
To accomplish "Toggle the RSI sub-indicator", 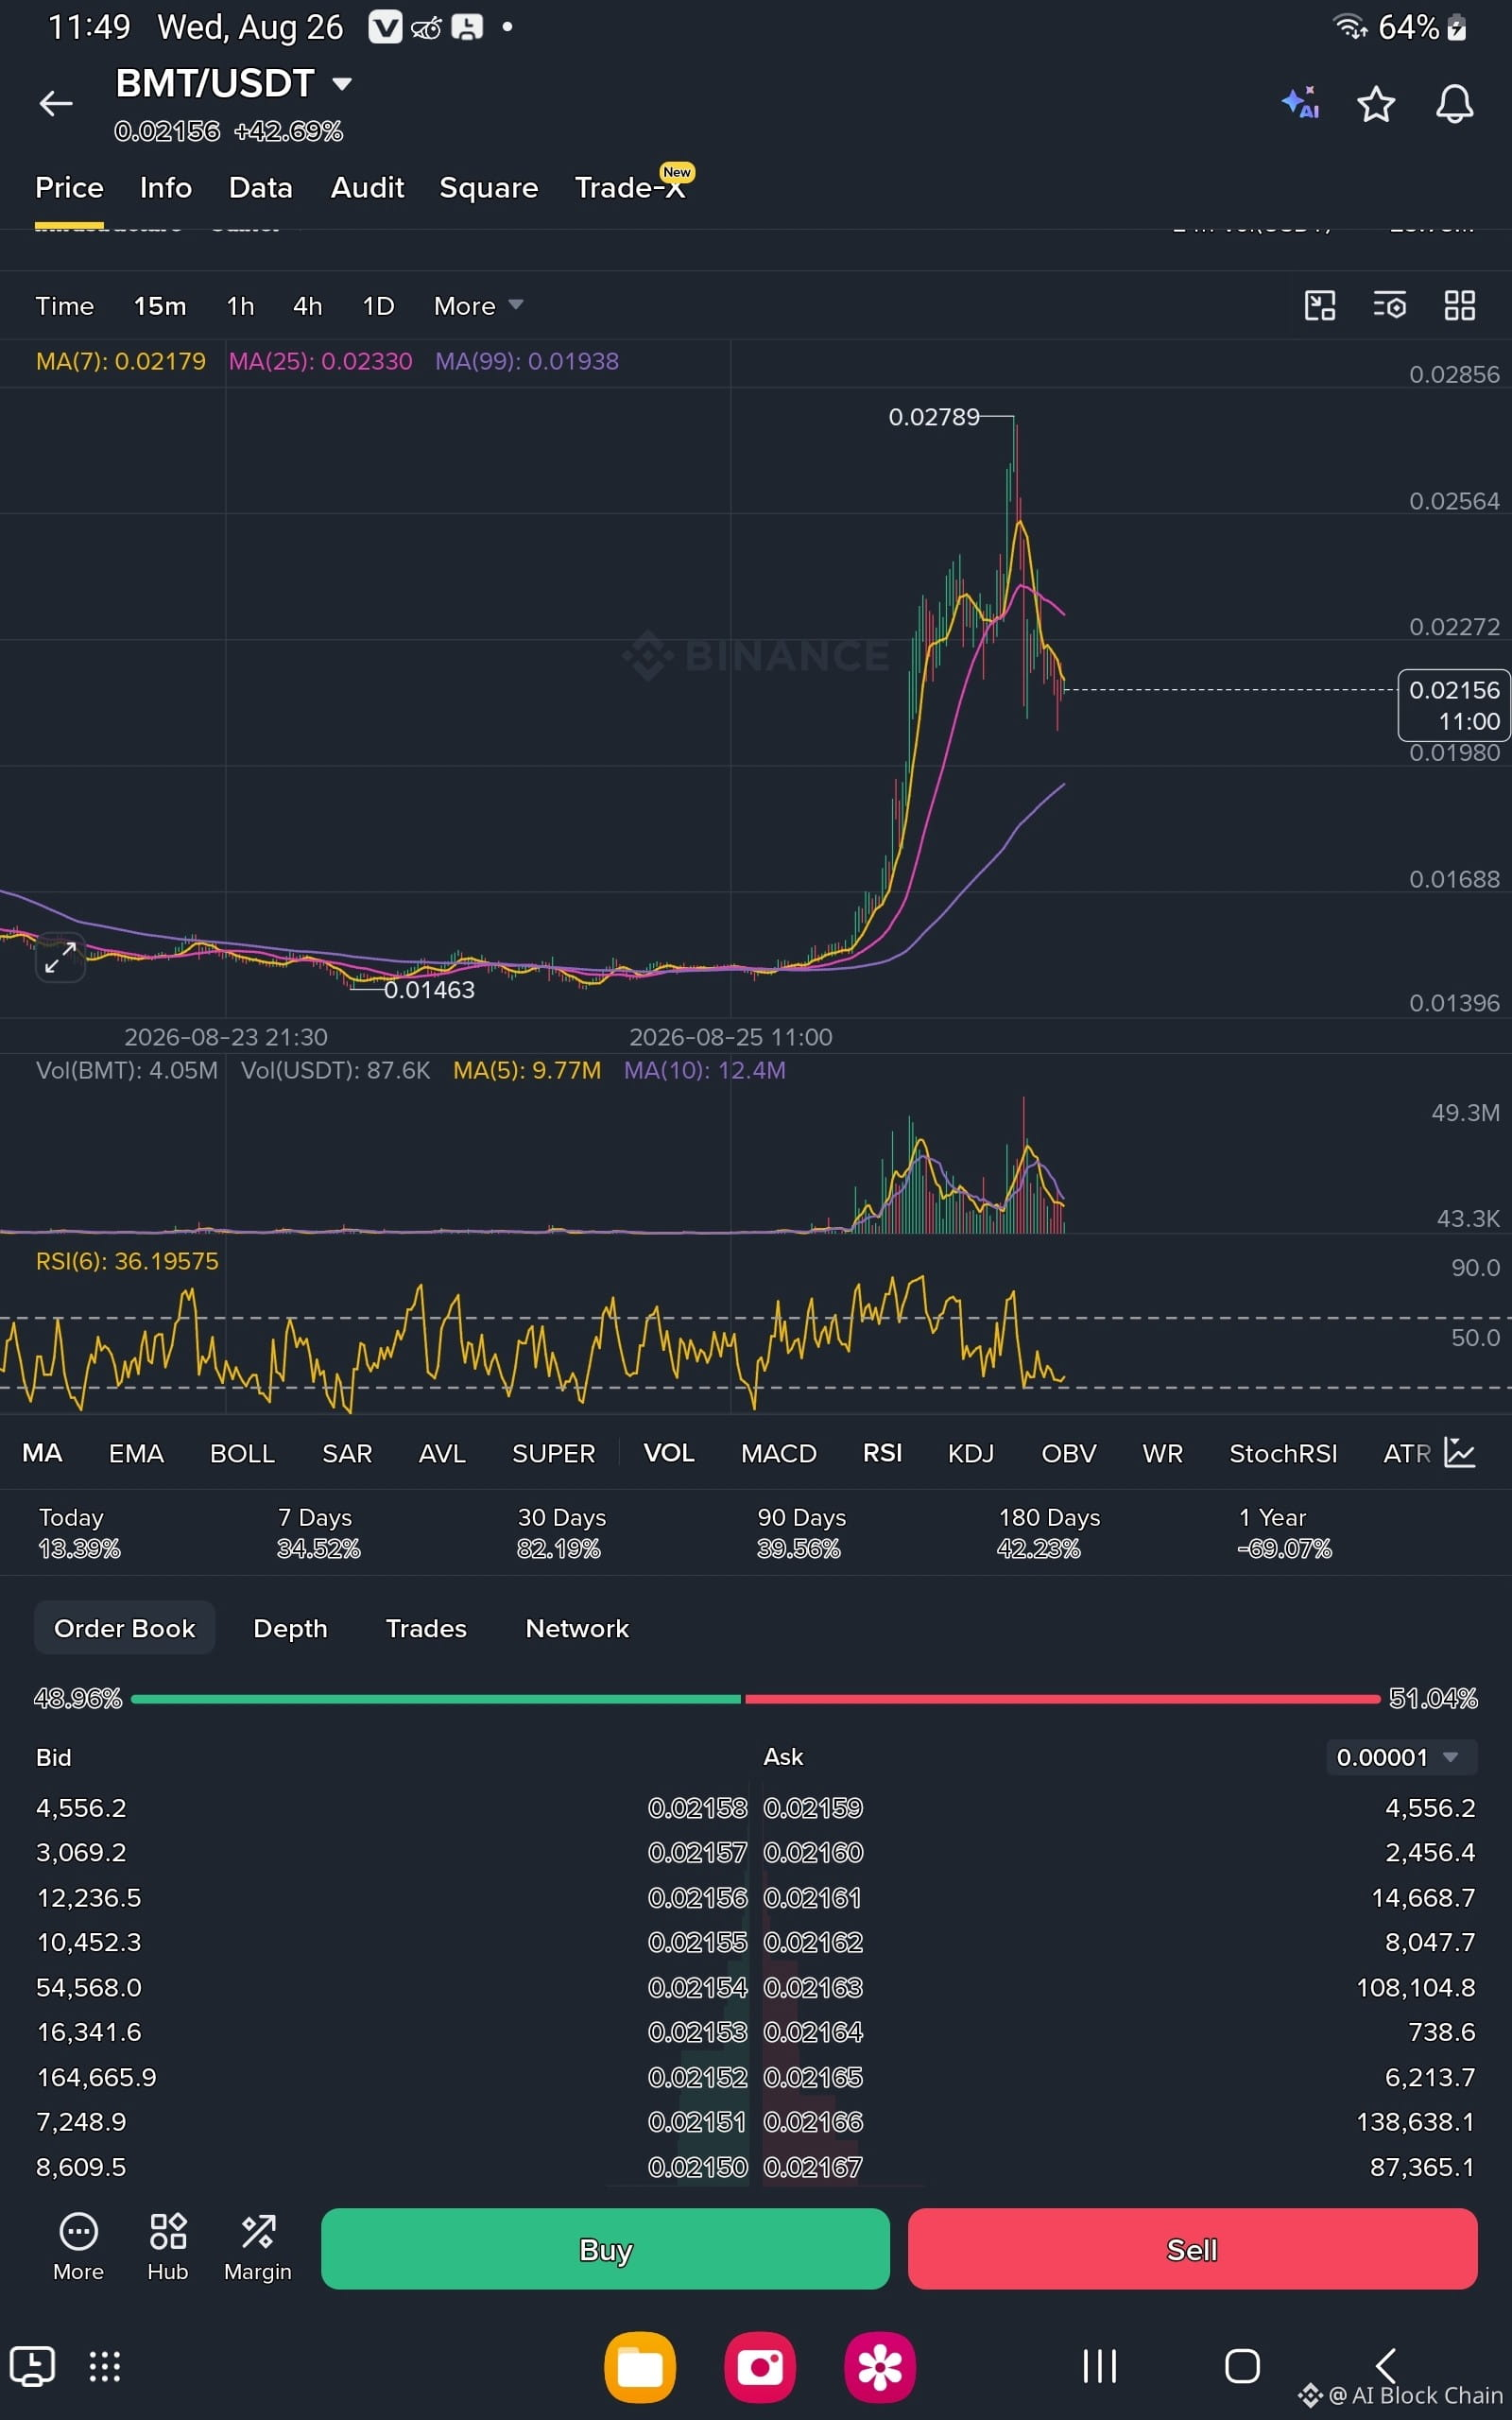I will click(x=882, y=1453).
